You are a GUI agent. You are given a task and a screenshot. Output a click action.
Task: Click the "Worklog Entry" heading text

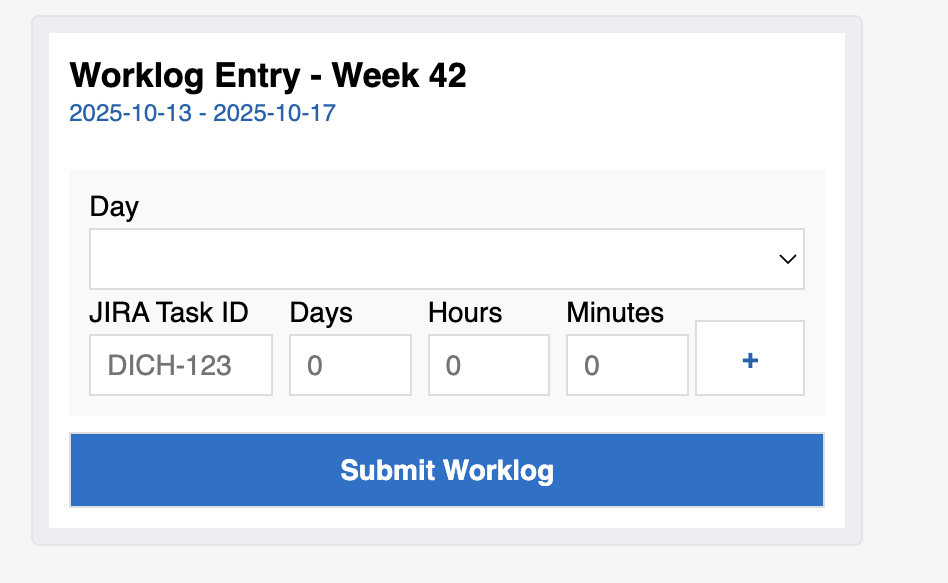(x=185, y=75)
